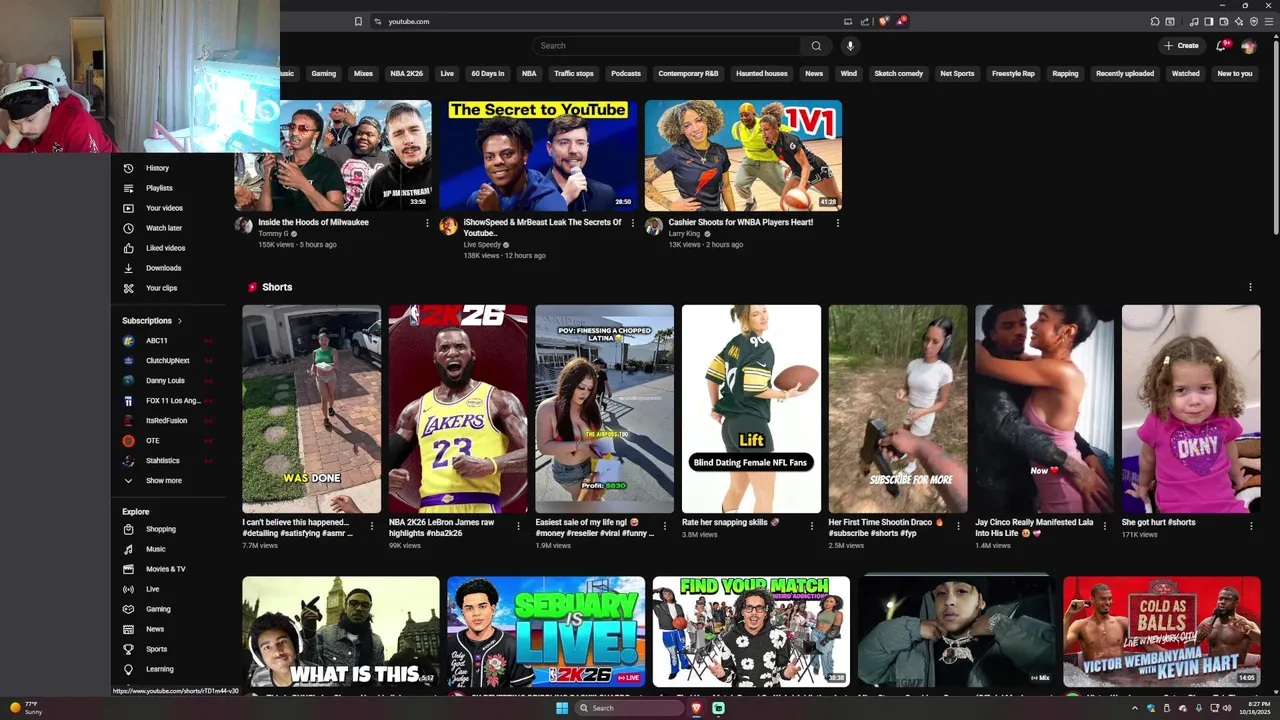The image size is (1280, 720).
Task: Open notifications bell
Action: (x=1221, y=45)
